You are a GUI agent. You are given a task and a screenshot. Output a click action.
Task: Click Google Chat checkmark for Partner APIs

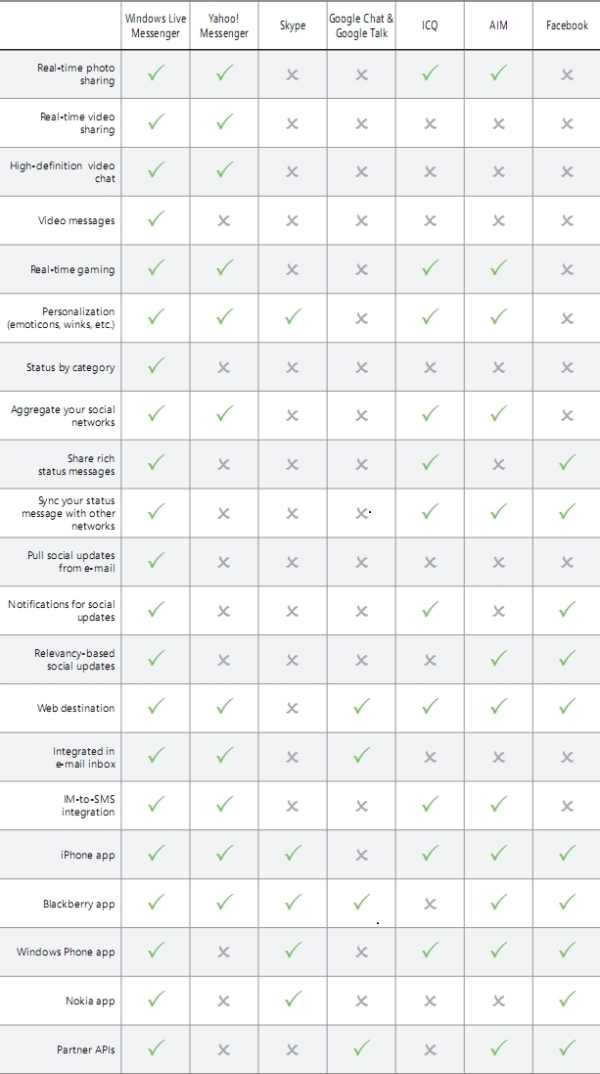[x=361, y=1049]
